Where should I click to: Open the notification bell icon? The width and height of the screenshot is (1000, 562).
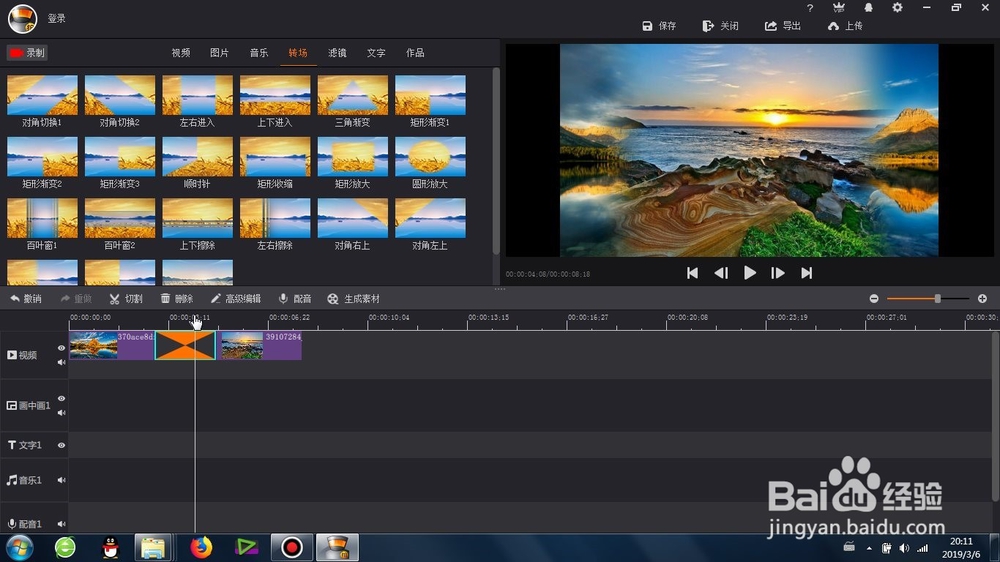click(x=868, y=8)
